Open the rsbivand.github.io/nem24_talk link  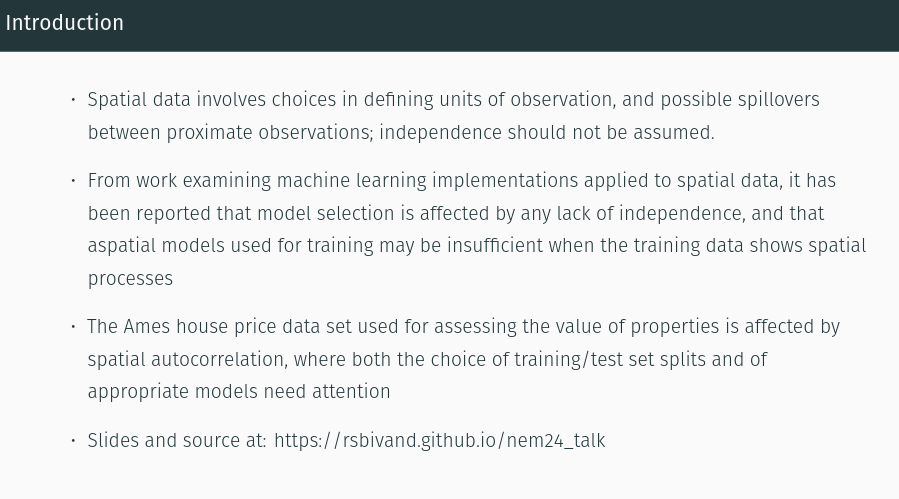[439, 440]
